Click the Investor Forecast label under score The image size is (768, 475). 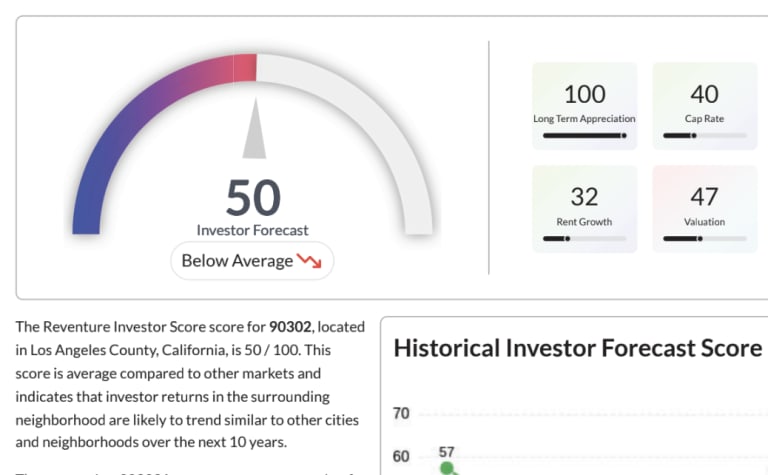253,230
